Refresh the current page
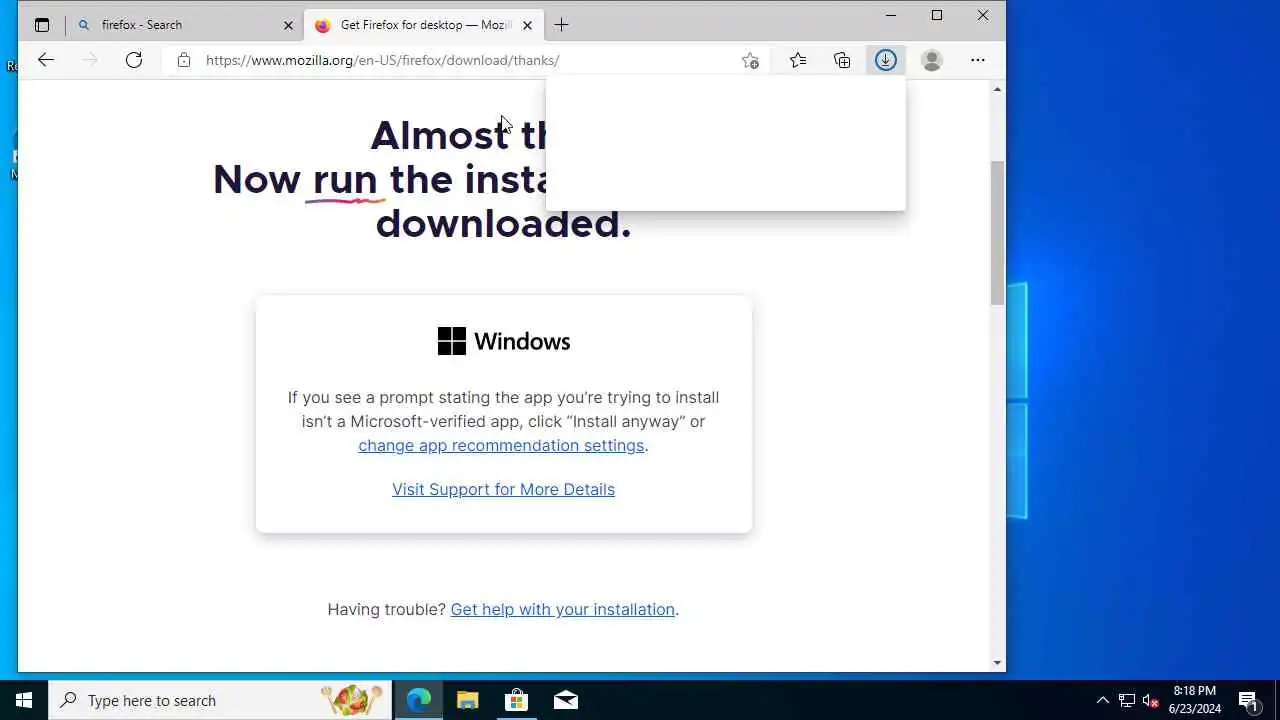This screenshot has height=720, width=1280. point(134,60)
